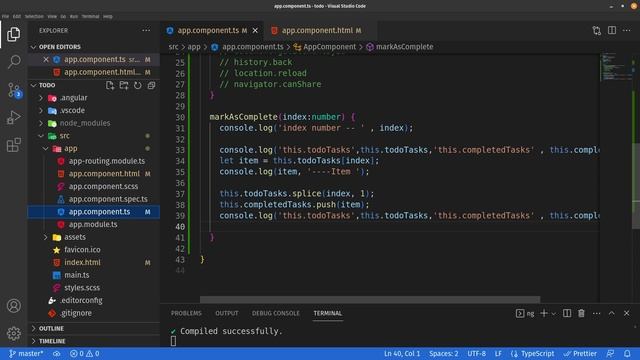This screenshot has width=640, height=360.
Task: Open terminal panel more actions ellipsis
Action: (596, 313)
